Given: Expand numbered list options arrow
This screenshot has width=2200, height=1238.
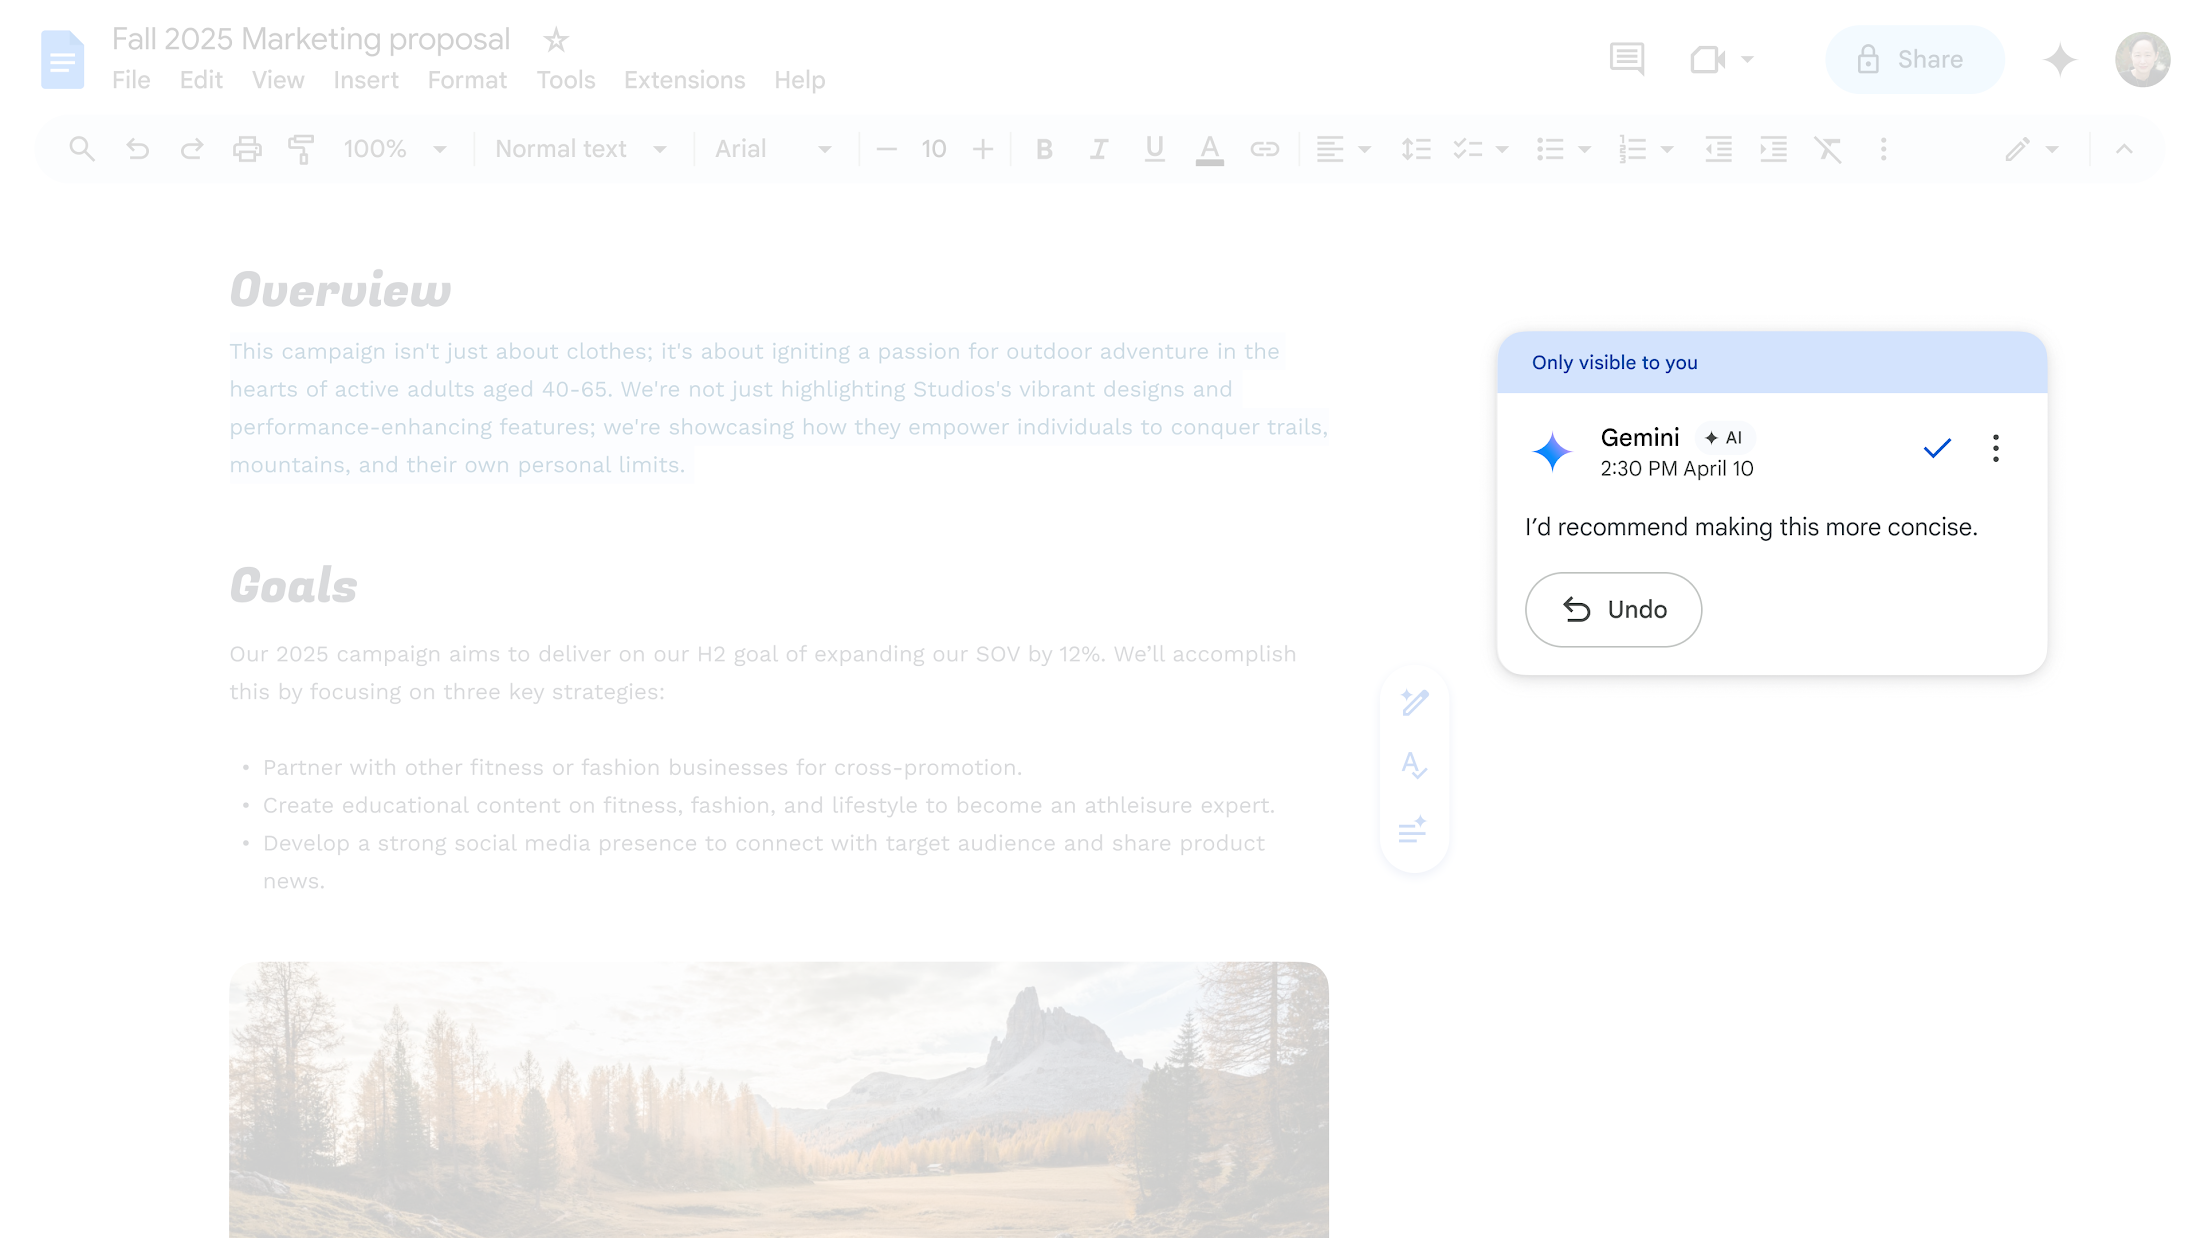Looking at the screenshot, I should 1666,150.
